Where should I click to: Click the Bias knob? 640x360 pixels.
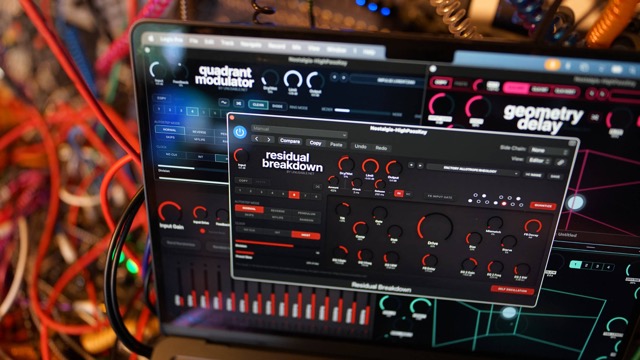[473, 239]
